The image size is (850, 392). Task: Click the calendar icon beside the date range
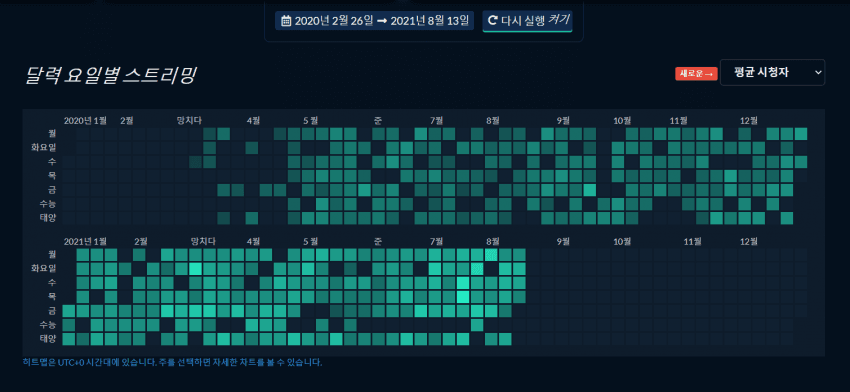286,21
